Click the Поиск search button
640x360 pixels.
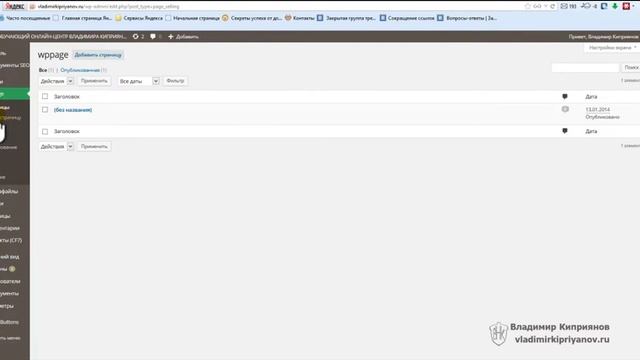point(631,67)
